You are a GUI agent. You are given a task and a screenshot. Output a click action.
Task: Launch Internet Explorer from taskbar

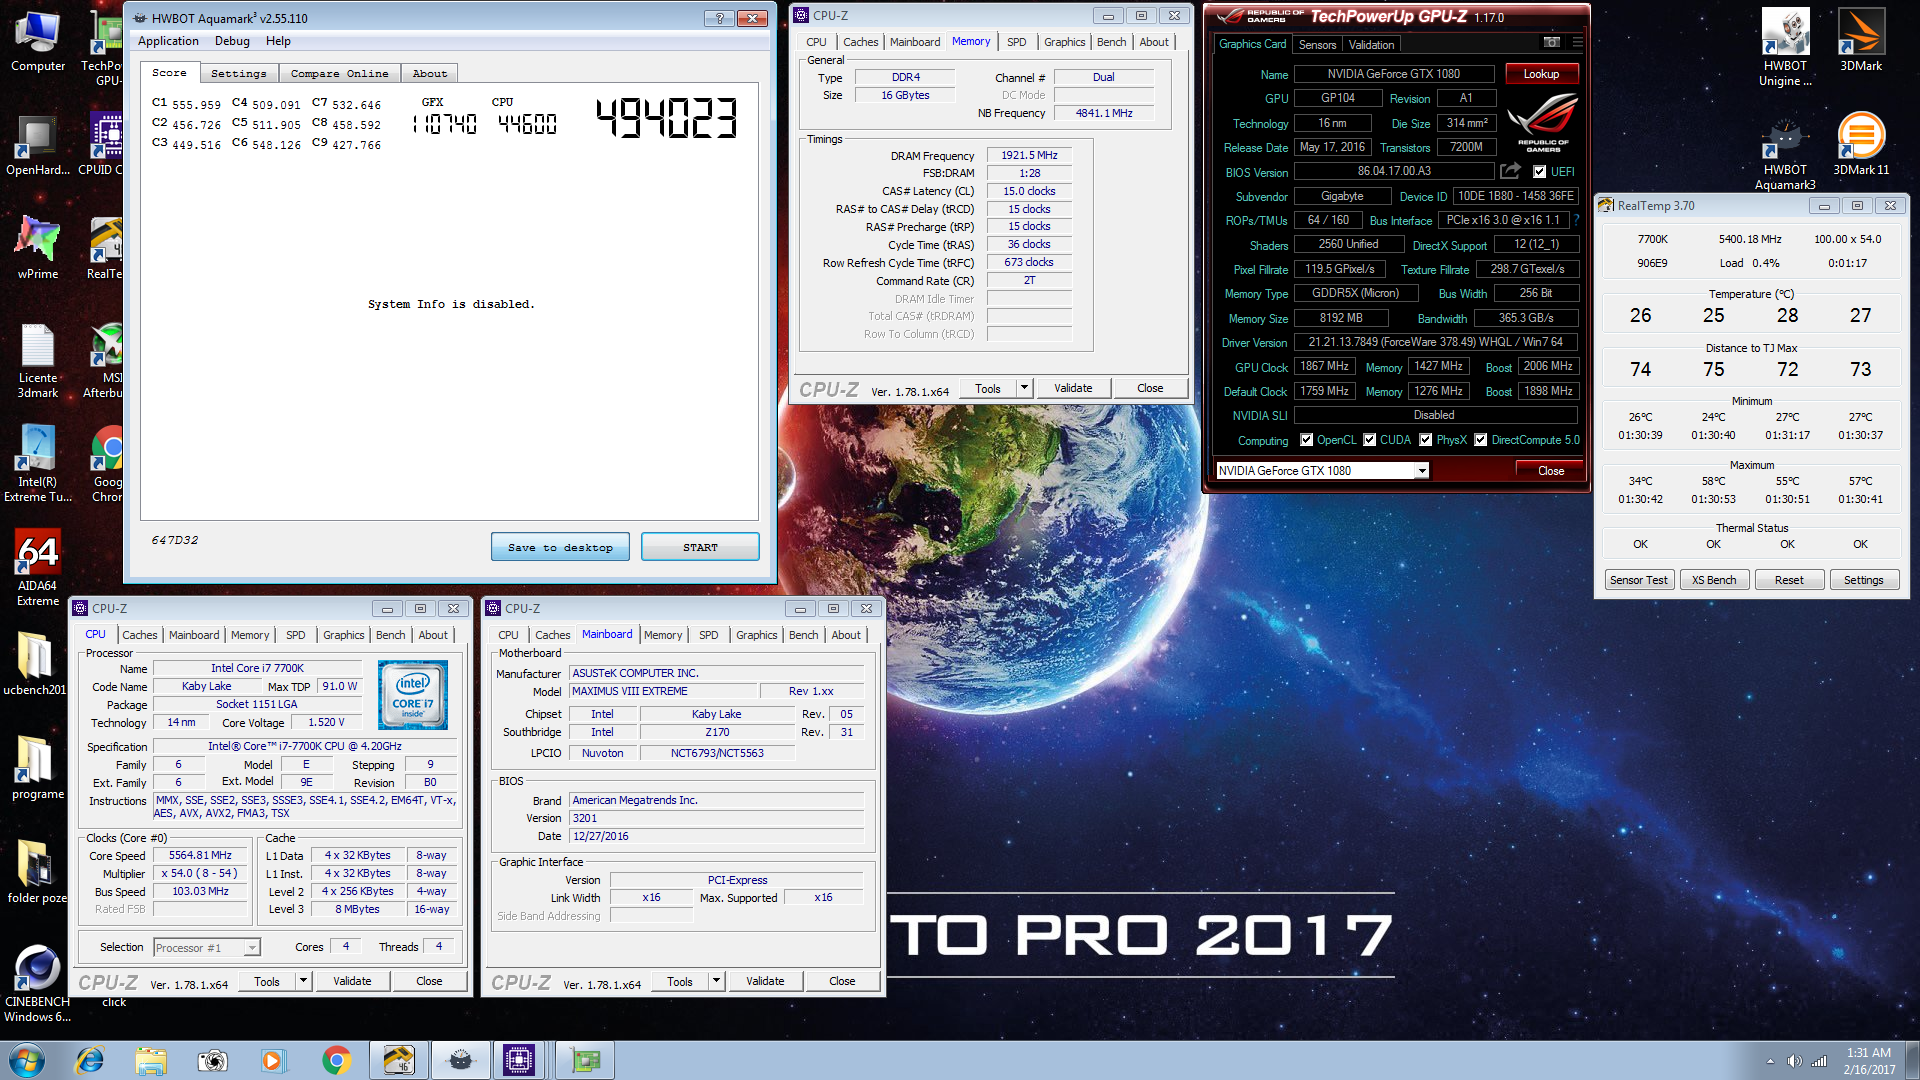pyautogui.click(x=90, y=1060)
